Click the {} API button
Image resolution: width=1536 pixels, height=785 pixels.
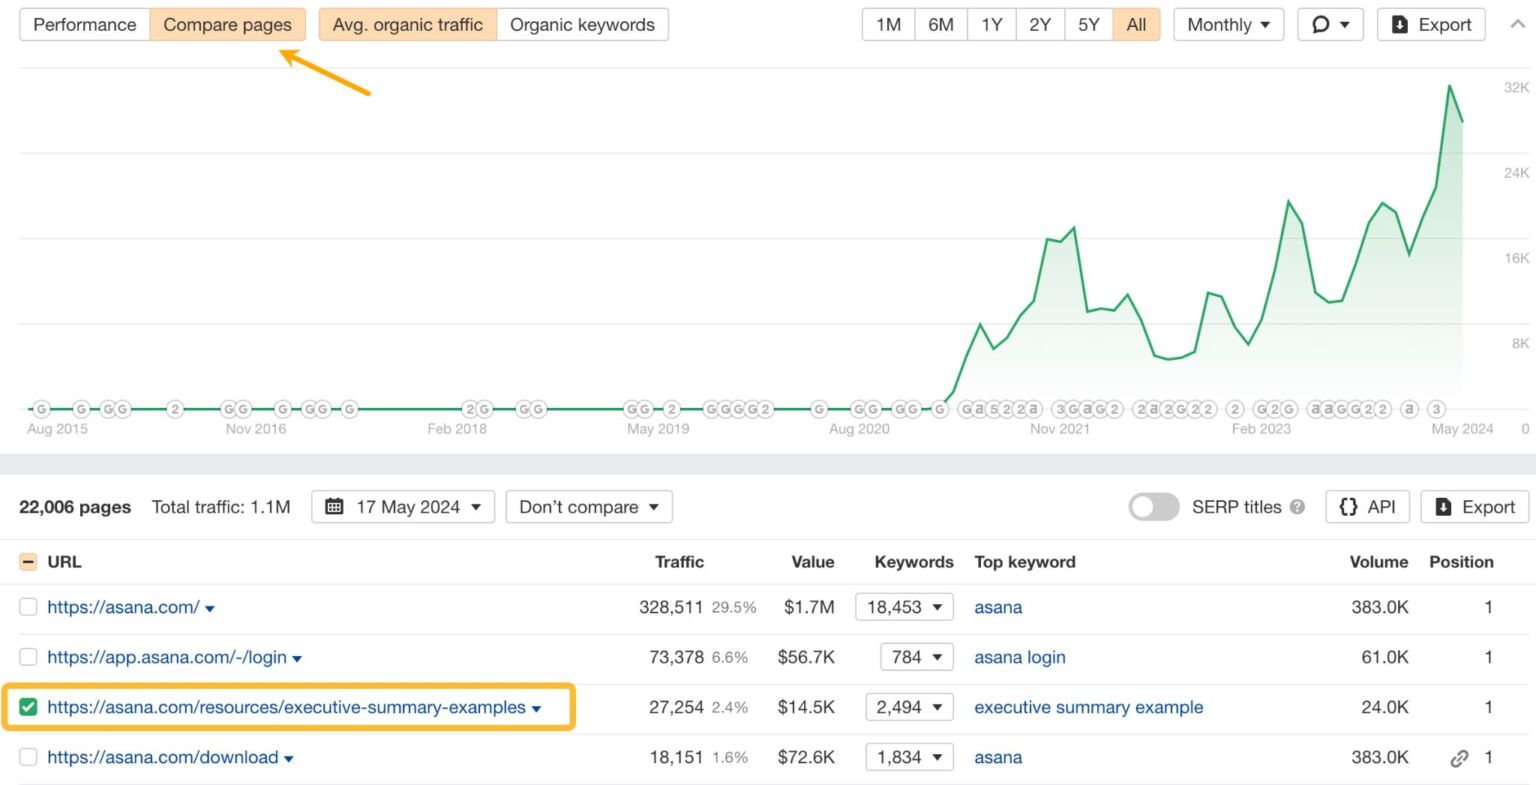[1367, 506]
